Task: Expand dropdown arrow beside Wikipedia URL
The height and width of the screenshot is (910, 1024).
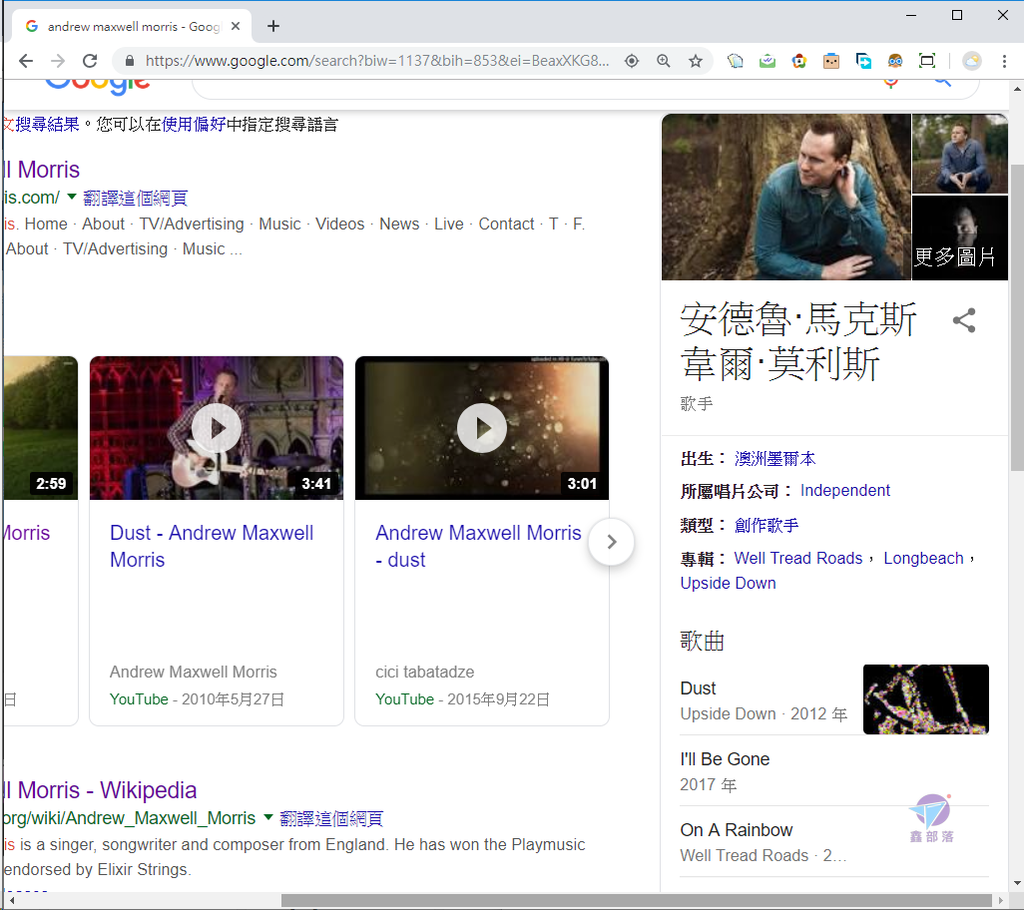Action: 268,817
